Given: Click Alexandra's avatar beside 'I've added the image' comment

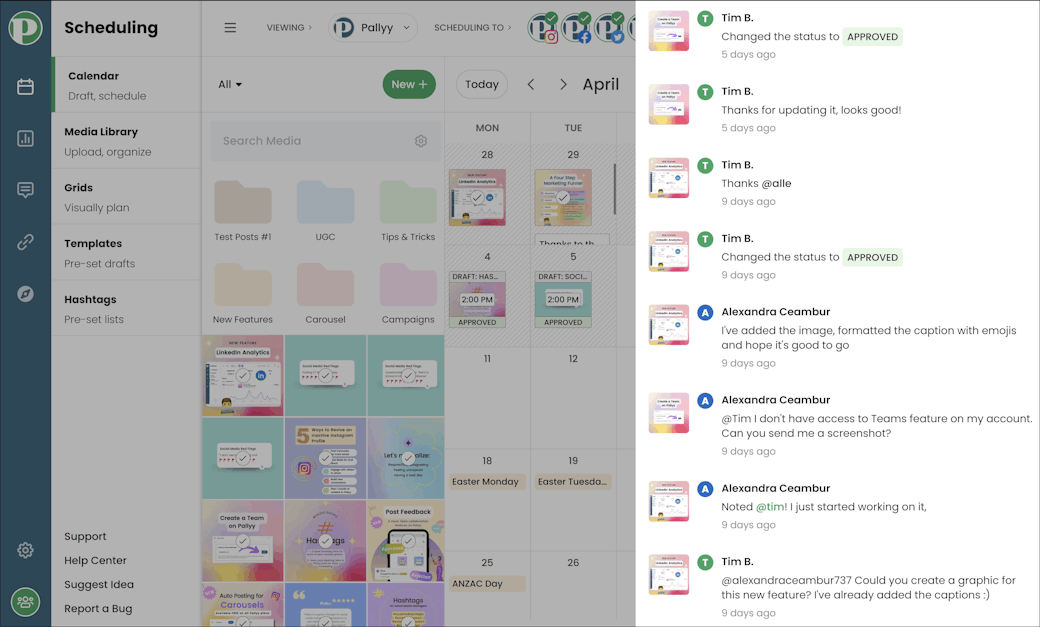Looking at the screenshot, I should 705,313.
